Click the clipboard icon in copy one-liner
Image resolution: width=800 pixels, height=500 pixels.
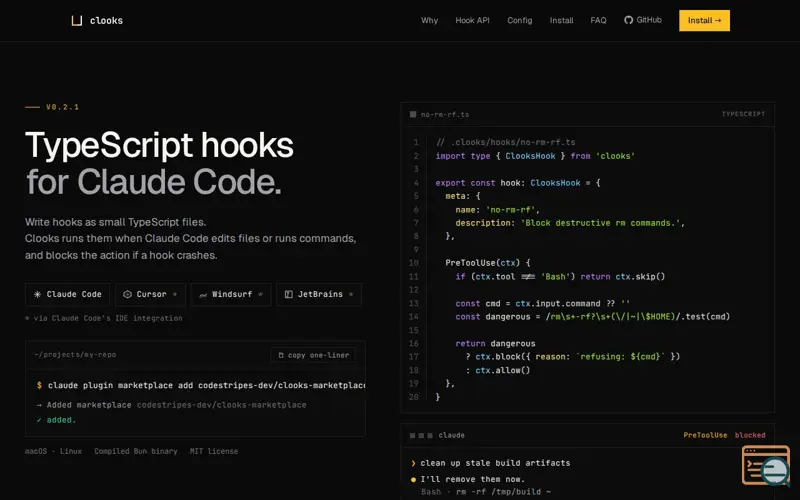[281, 355]
